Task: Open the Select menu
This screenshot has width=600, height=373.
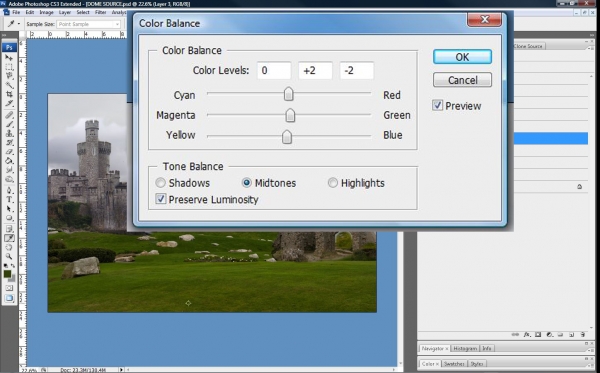Action: (83, 12)
